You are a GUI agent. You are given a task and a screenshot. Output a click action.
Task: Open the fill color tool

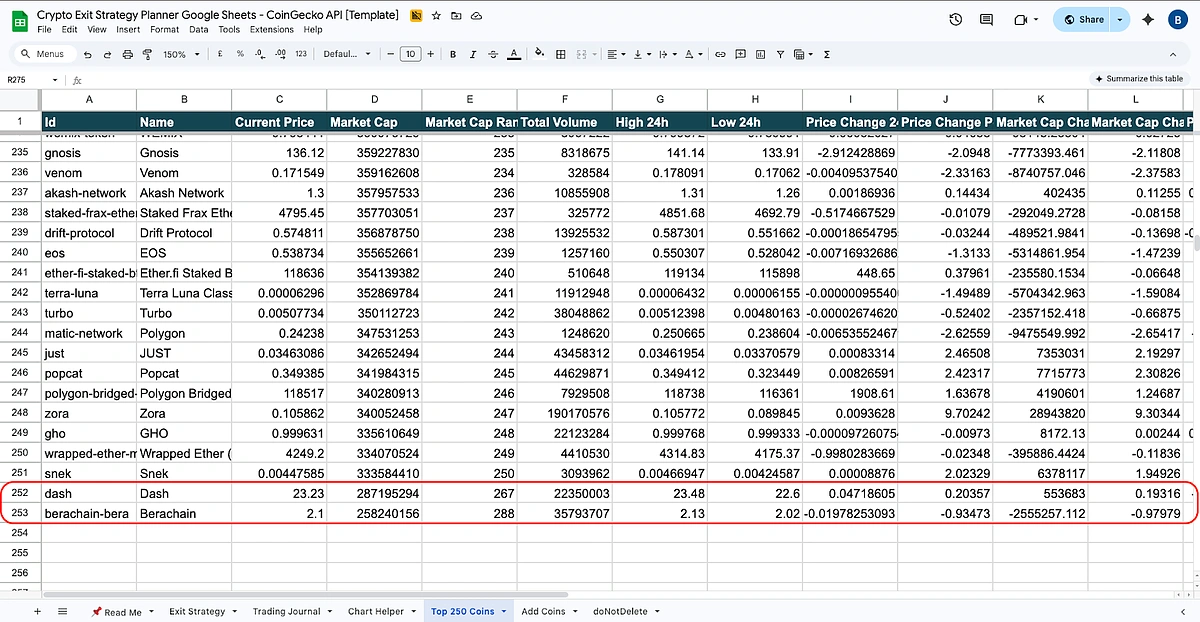(537, 54)
